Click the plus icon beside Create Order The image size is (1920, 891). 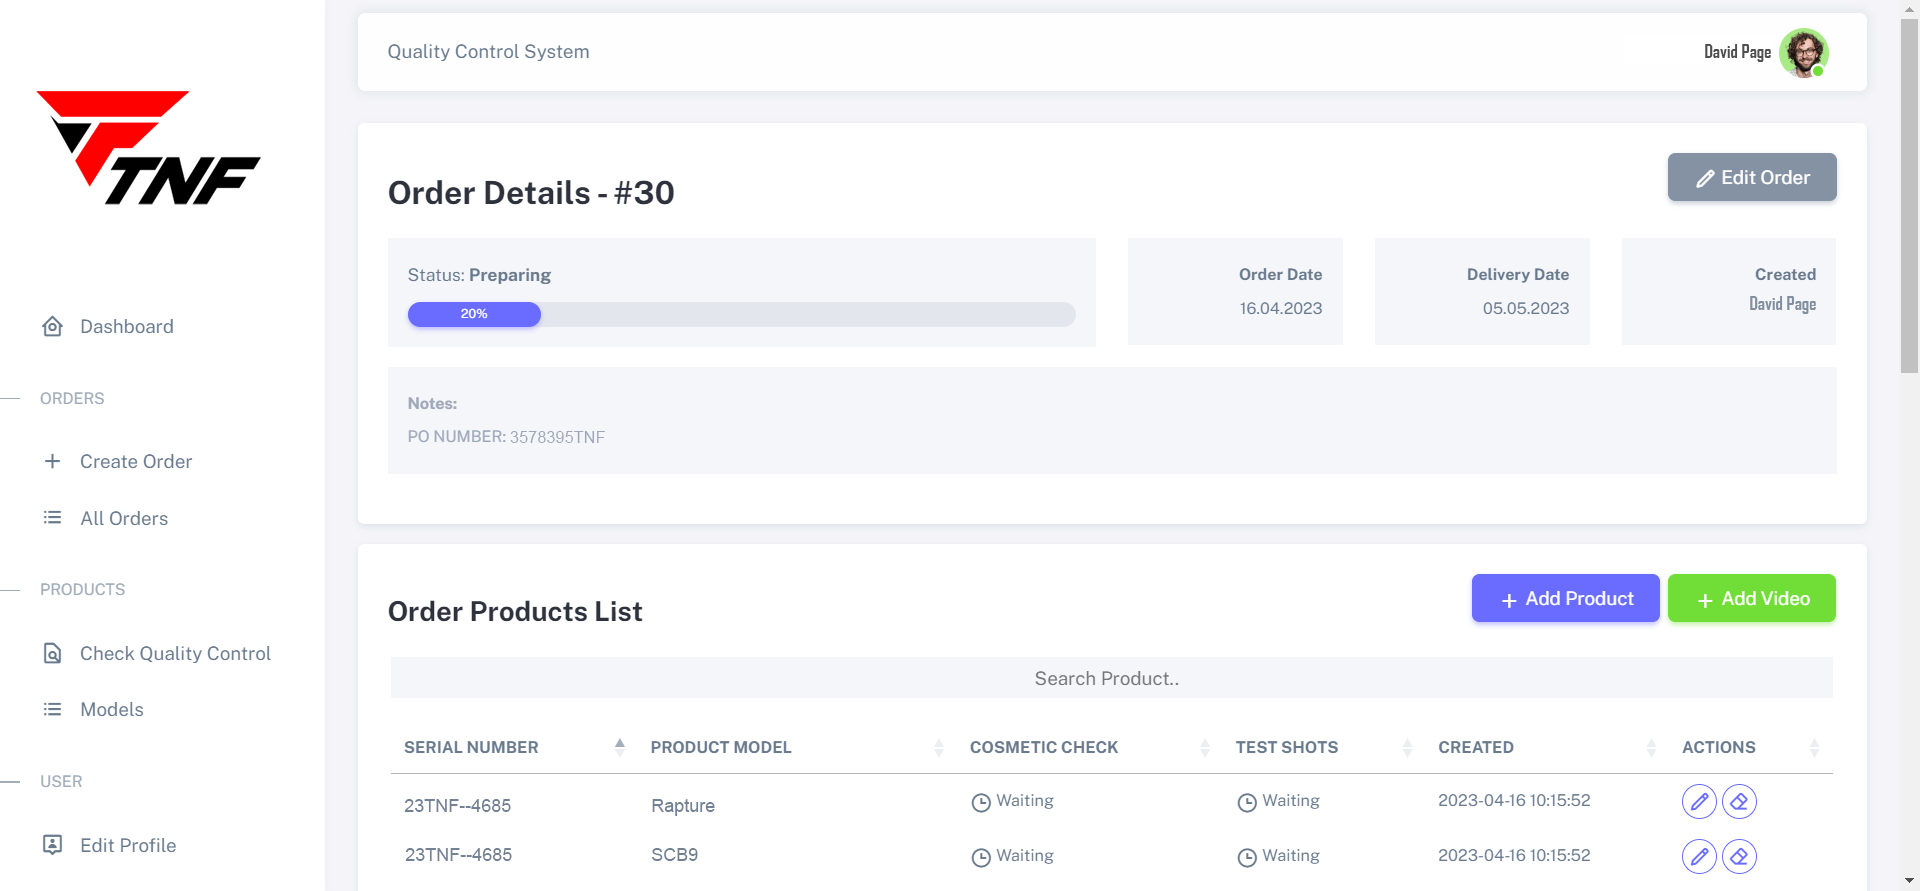click(x=53, y=461)
